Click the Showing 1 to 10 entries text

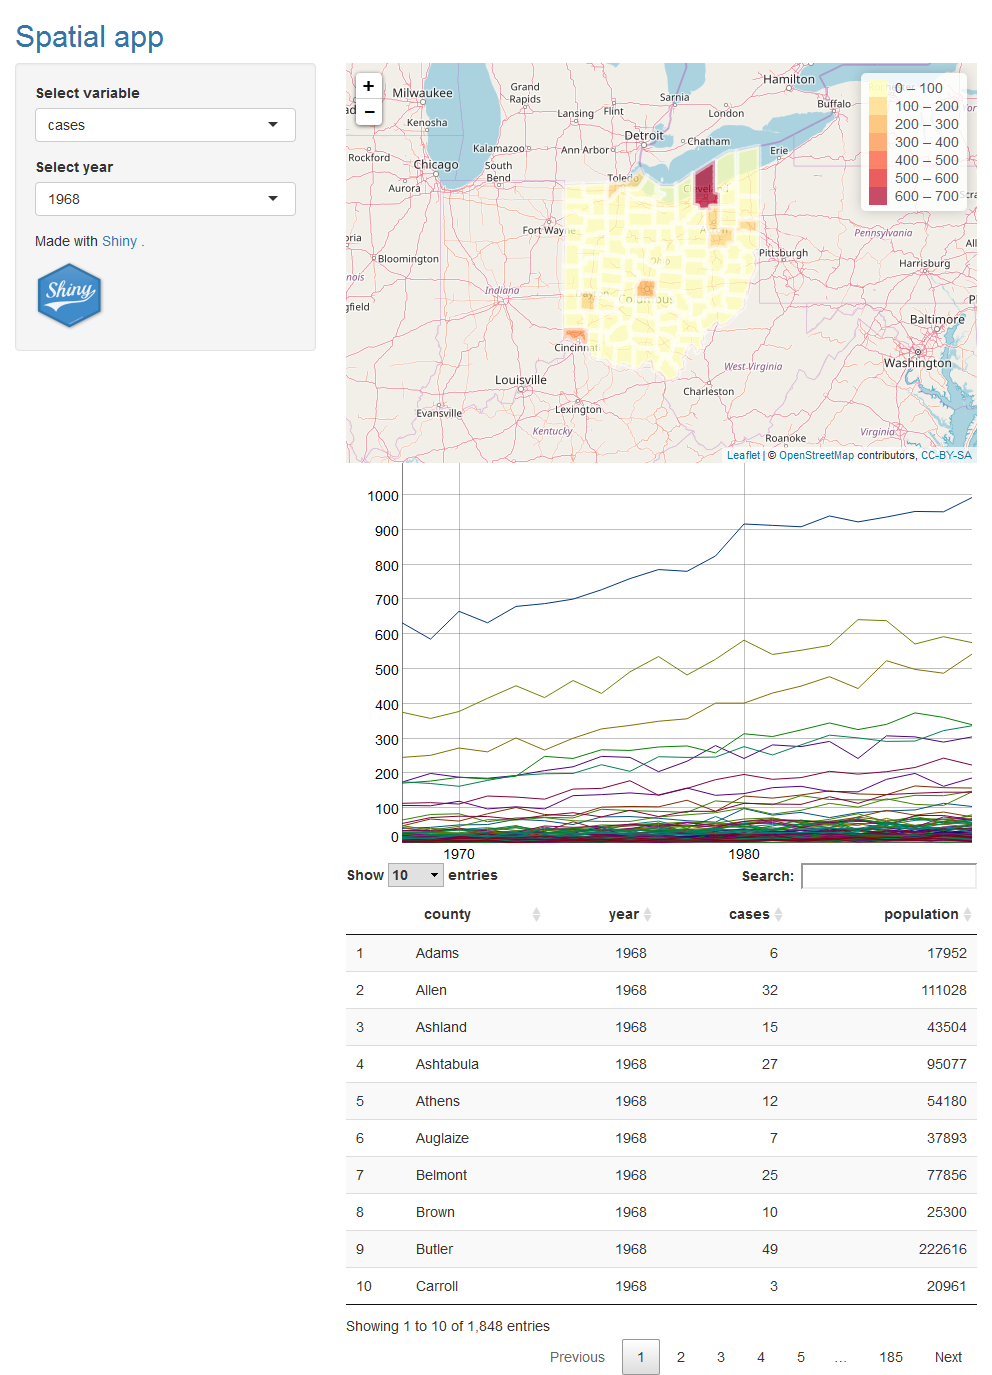(448, 1326)
